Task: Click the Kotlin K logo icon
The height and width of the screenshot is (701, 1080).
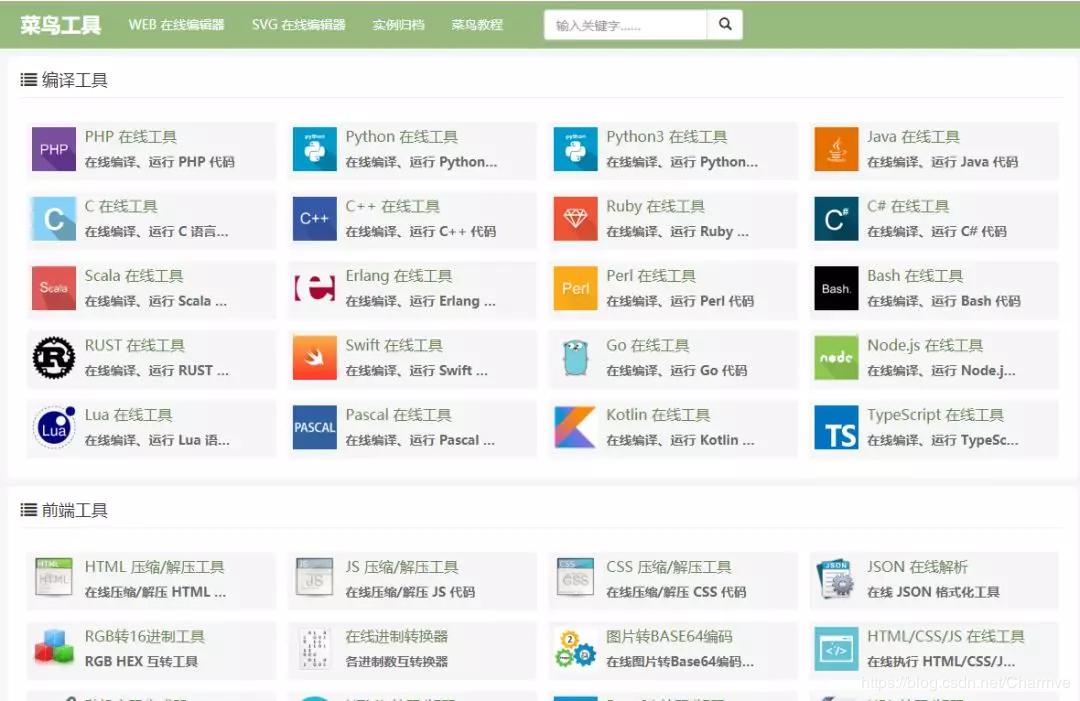Action: coord(575,427)
